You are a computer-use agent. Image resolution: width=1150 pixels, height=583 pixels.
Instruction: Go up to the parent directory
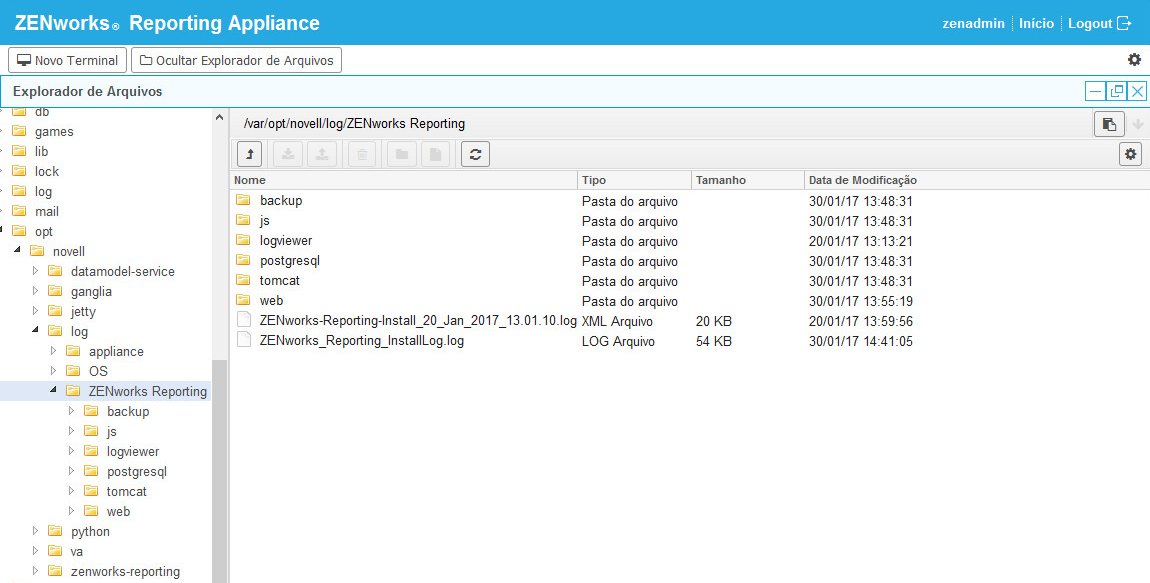click(249, 154)
